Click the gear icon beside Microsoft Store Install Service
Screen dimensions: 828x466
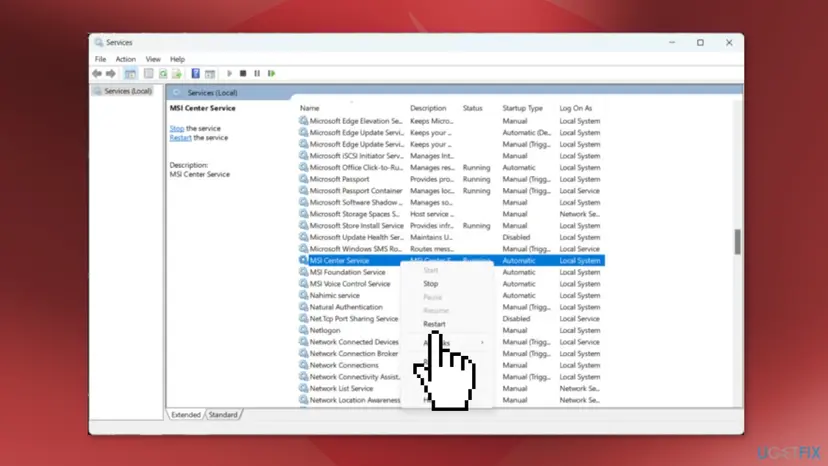(x=303, y=226)
